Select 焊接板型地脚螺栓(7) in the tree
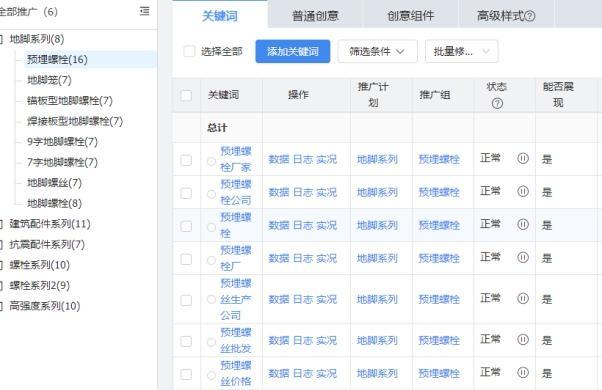602x390 pixels. pyautogui.click(x=75, y=121)
